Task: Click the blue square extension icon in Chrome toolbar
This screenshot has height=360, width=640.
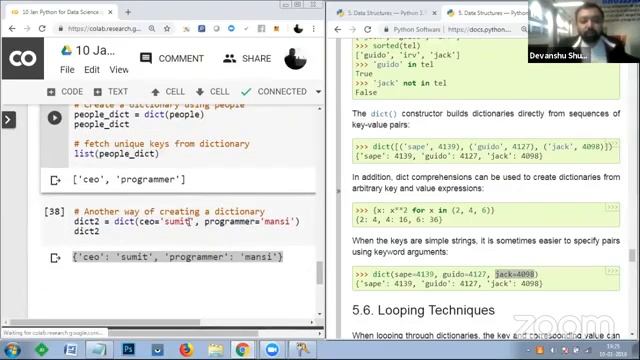Action: pos(202,29)
